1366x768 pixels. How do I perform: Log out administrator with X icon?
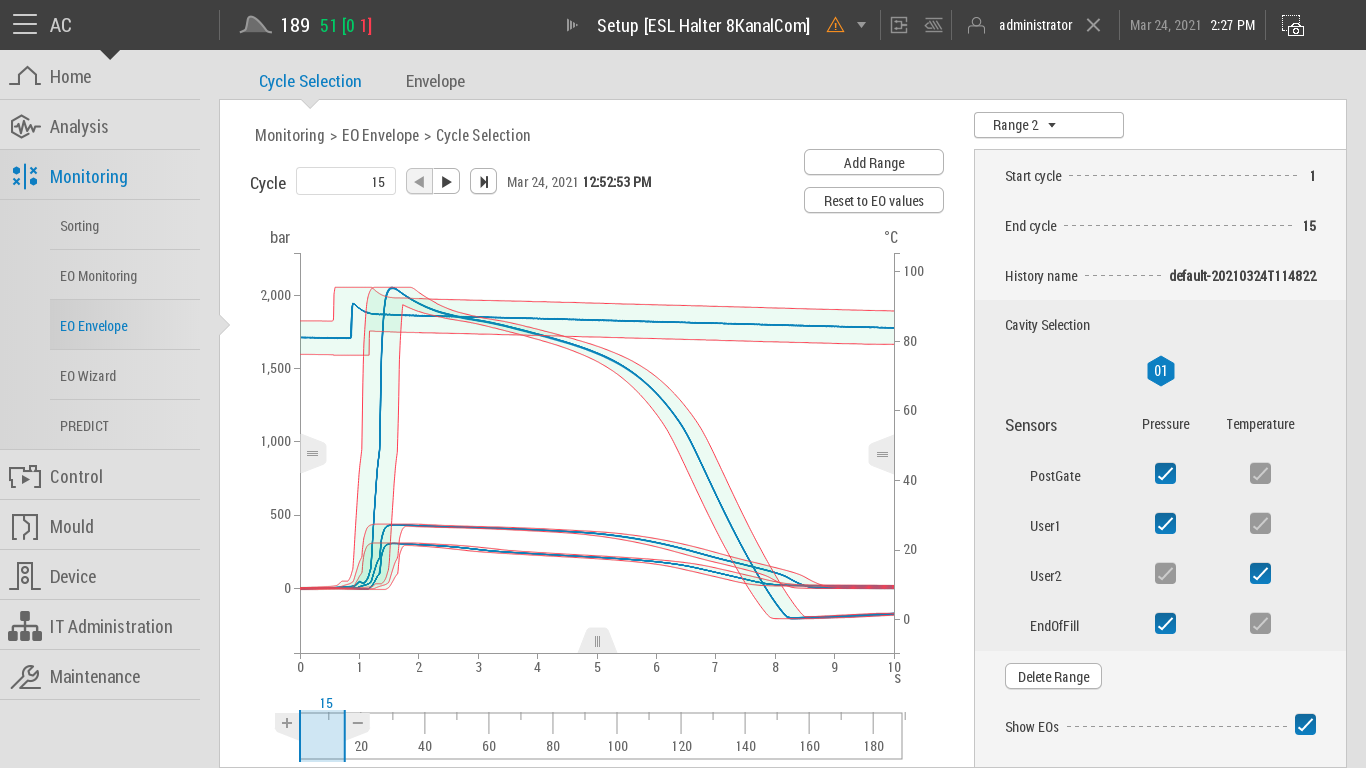tap(1094, 25)
